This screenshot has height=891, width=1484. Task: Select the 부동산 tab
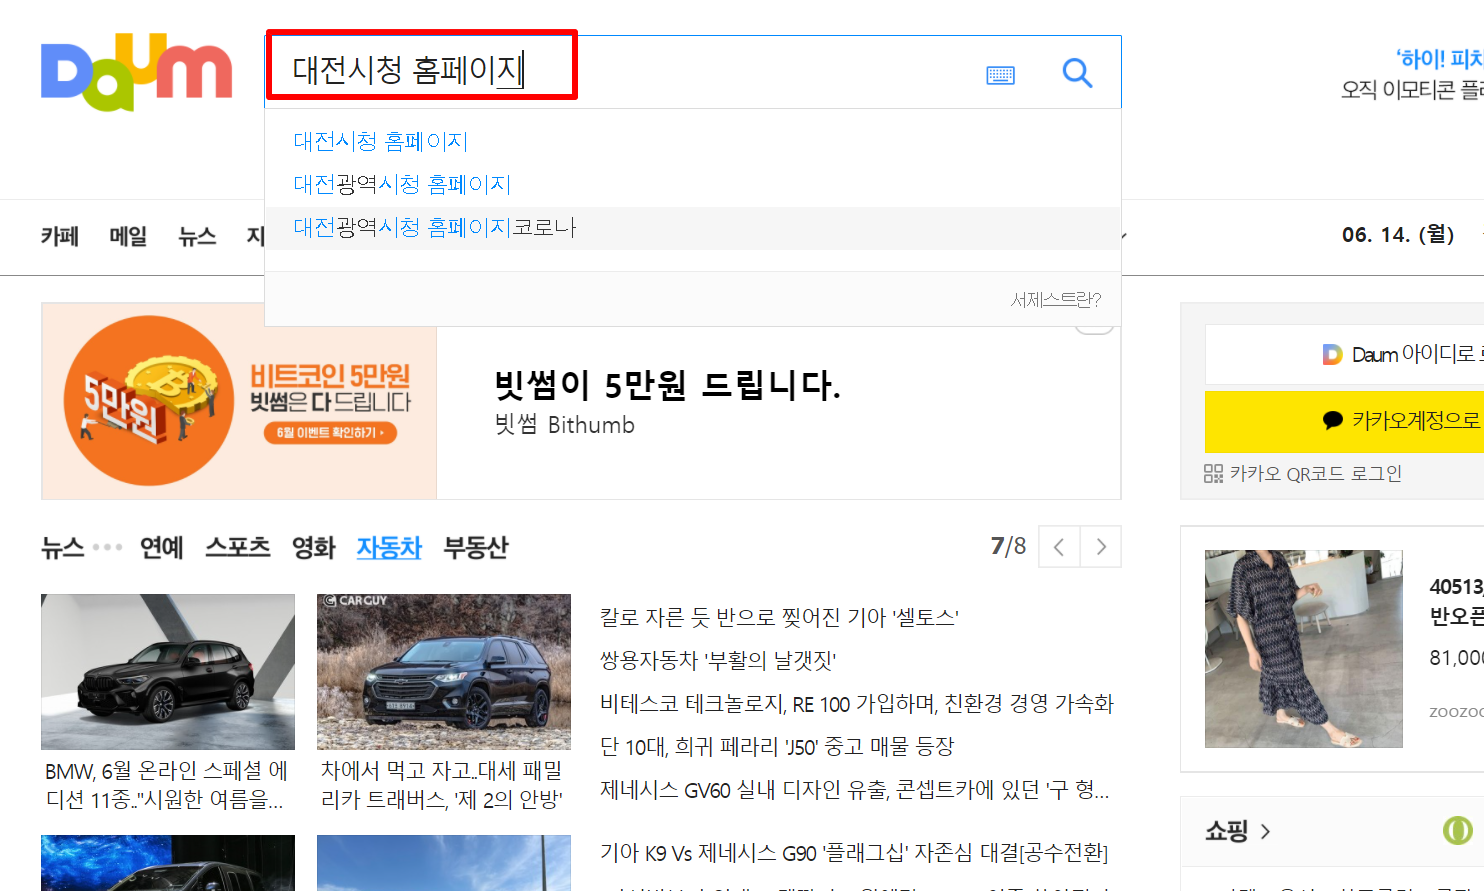click(476, 547)
